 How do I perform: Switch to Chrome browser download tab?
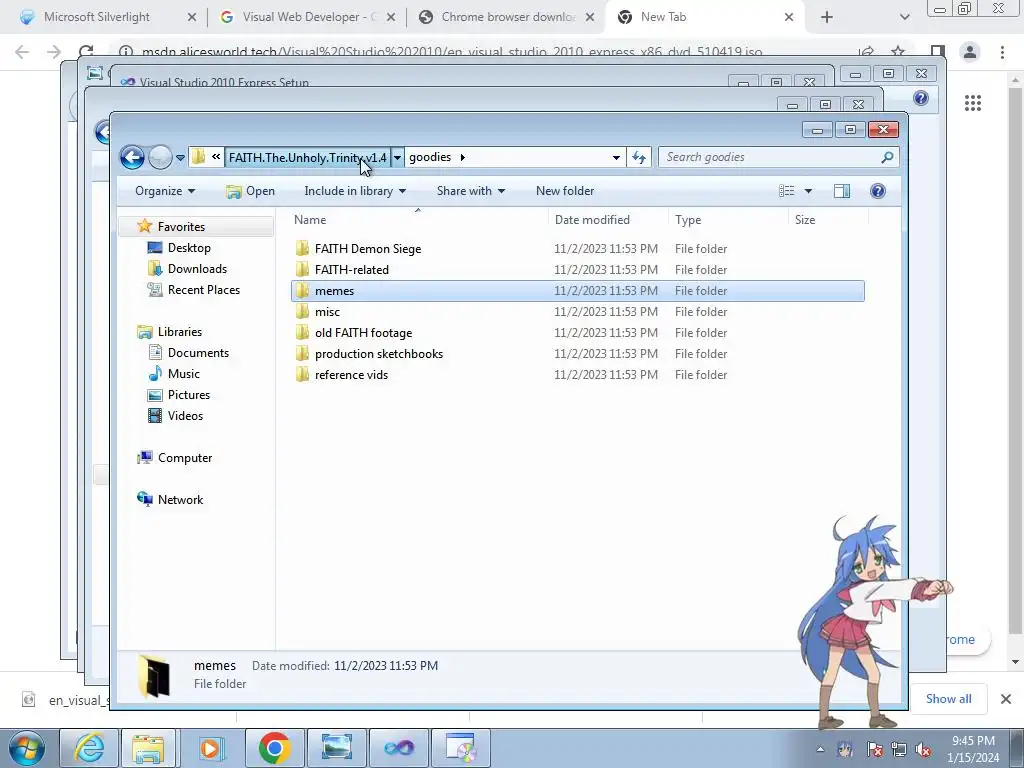[506, 17]
